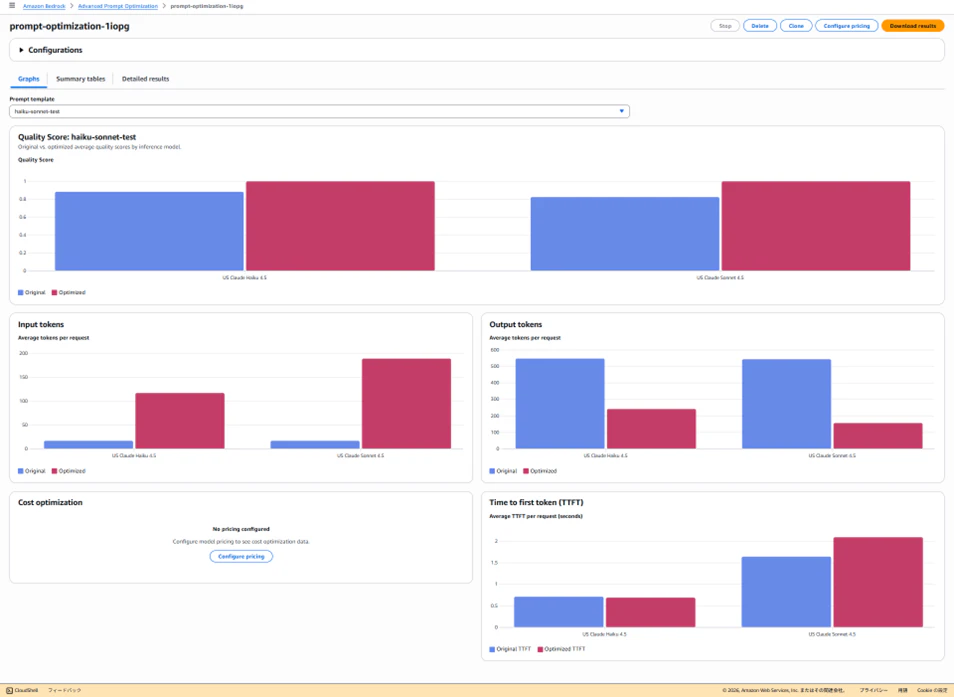
Task: Open the Cookie settings footer link
Action: pyautogui.click(x=932, y=690)
